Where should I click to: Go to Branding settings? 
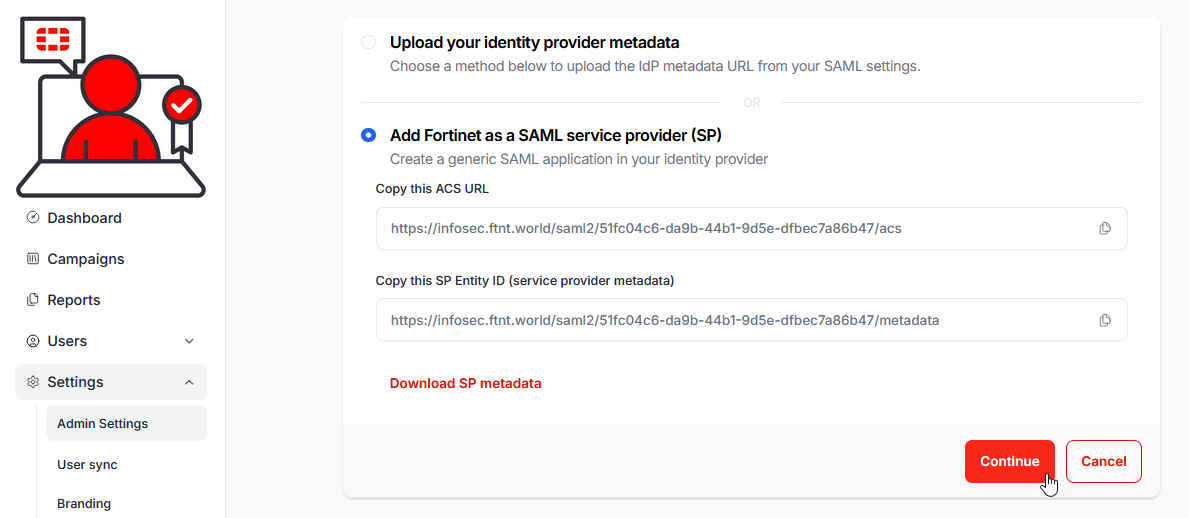(x=84, y=504)
